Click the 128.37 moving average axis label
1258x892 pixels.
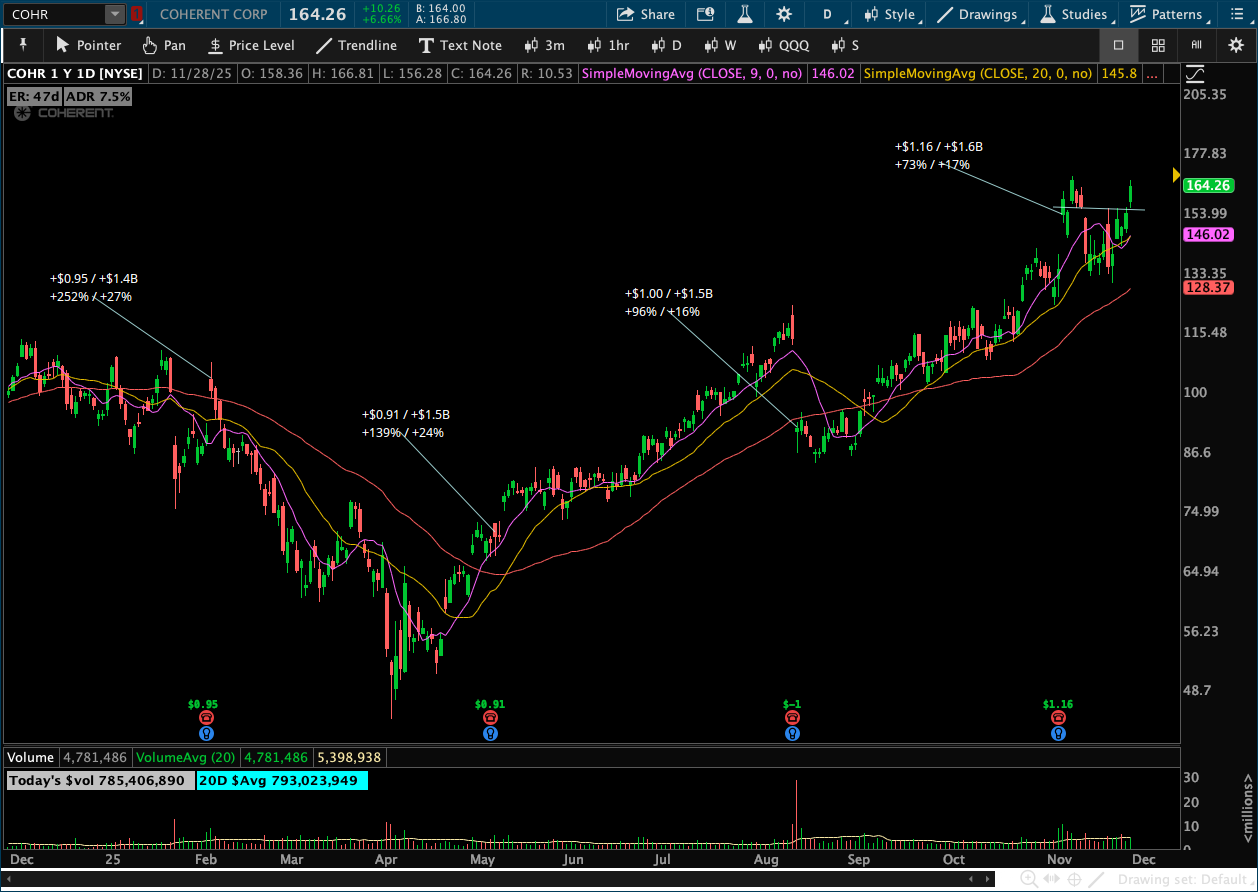click(1206, 287)
